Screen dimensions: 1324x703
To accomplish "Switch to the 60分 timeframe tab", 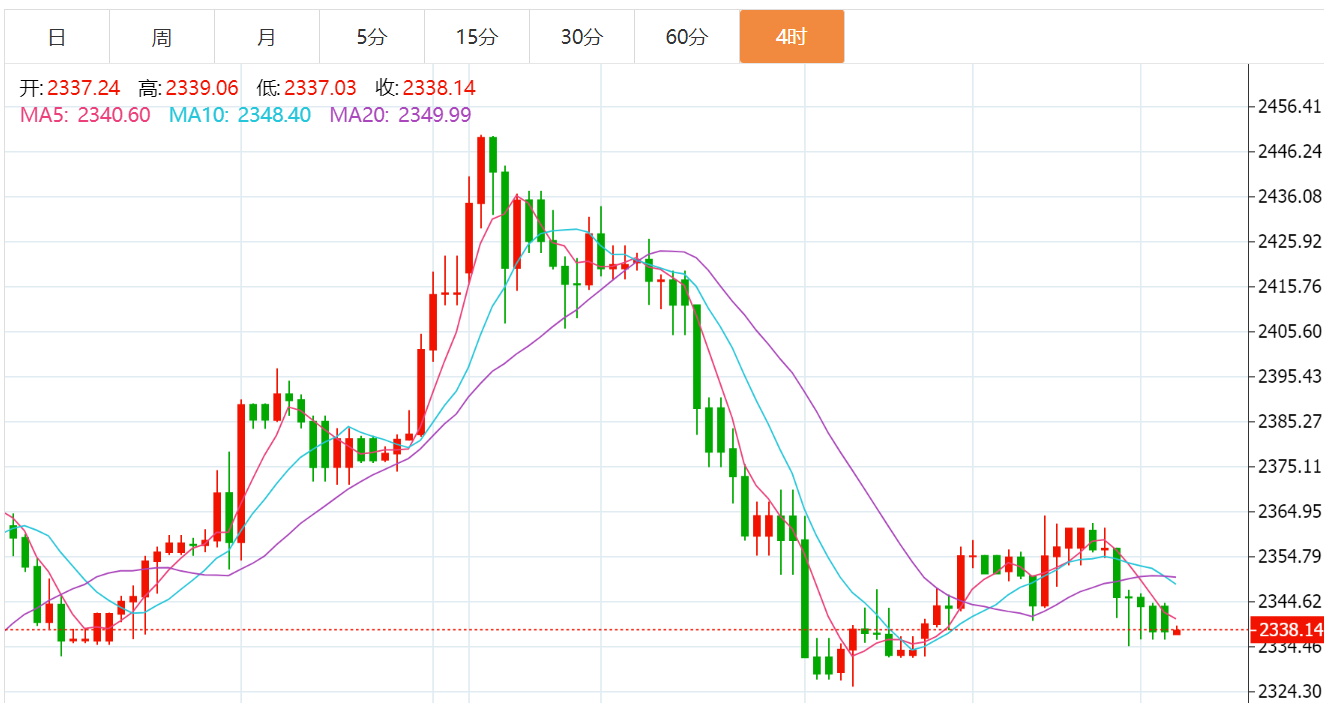I will pos(687,37).
